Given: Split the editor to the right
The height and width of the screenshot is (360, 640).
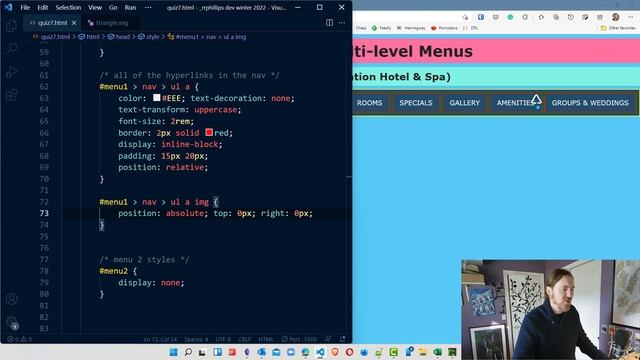Looking at the screenshot, I should (329, 23).
